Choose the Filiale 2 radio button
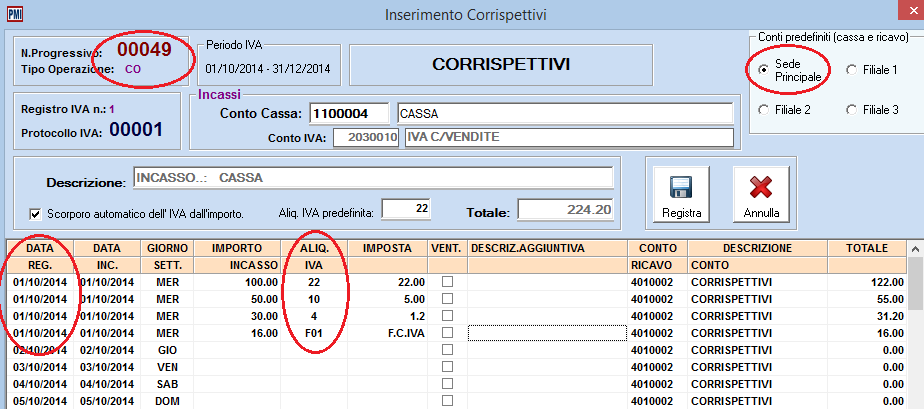 [764, 109]
